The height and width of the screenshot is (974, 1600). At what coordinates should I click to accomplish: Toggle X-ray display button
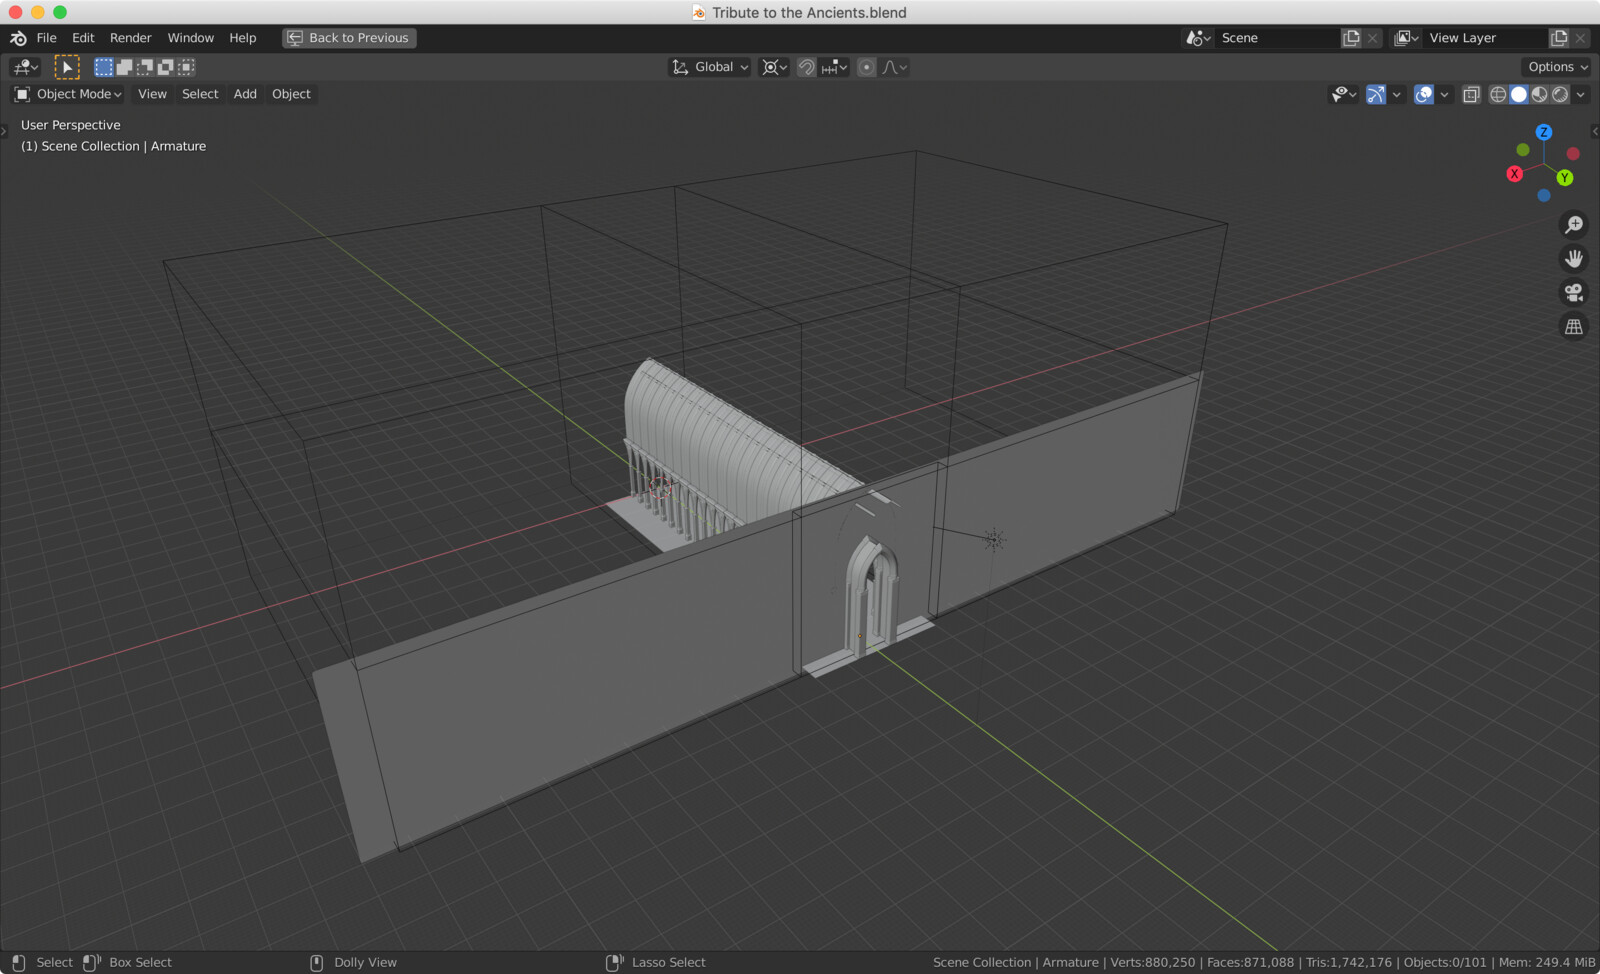pyautogui.click(x=1471, y=94)
